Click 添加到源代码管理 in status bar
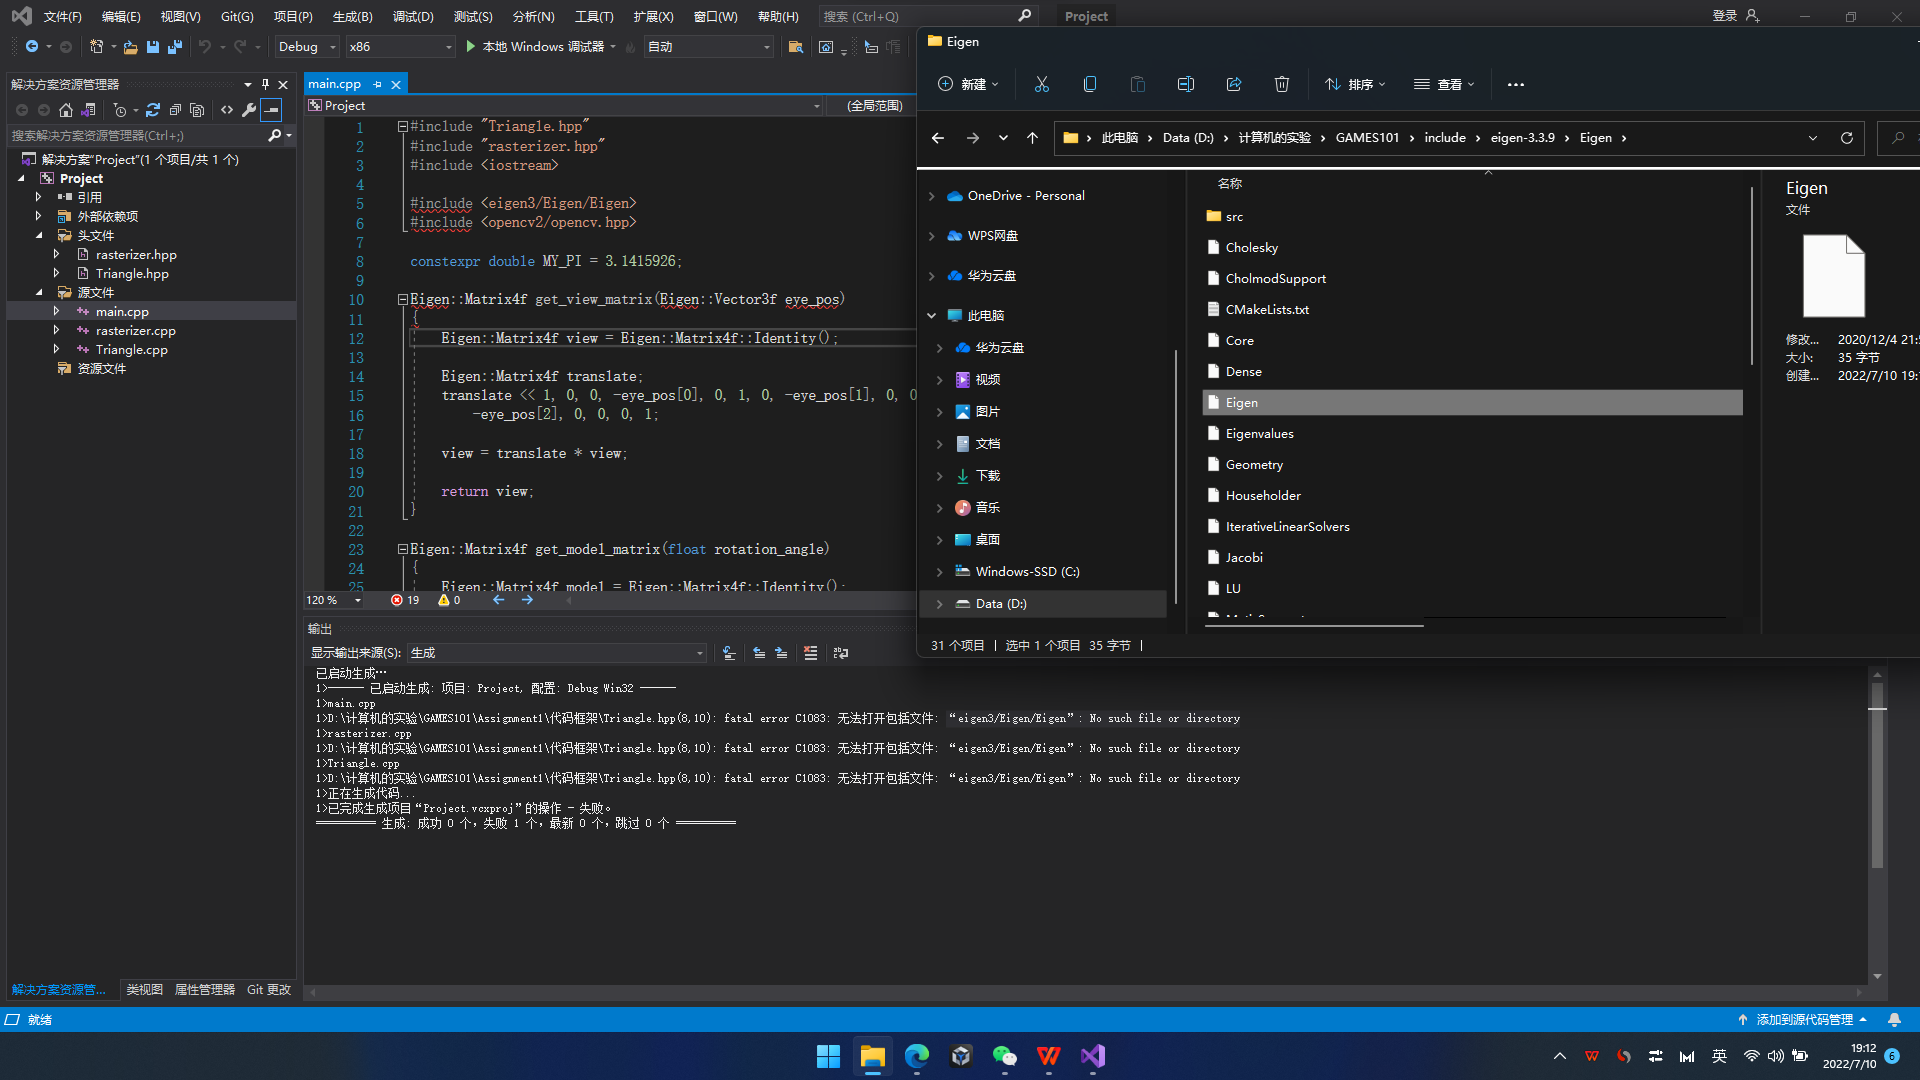Viewport: 1920px width, 1080px height. tap(1803, 1020)
